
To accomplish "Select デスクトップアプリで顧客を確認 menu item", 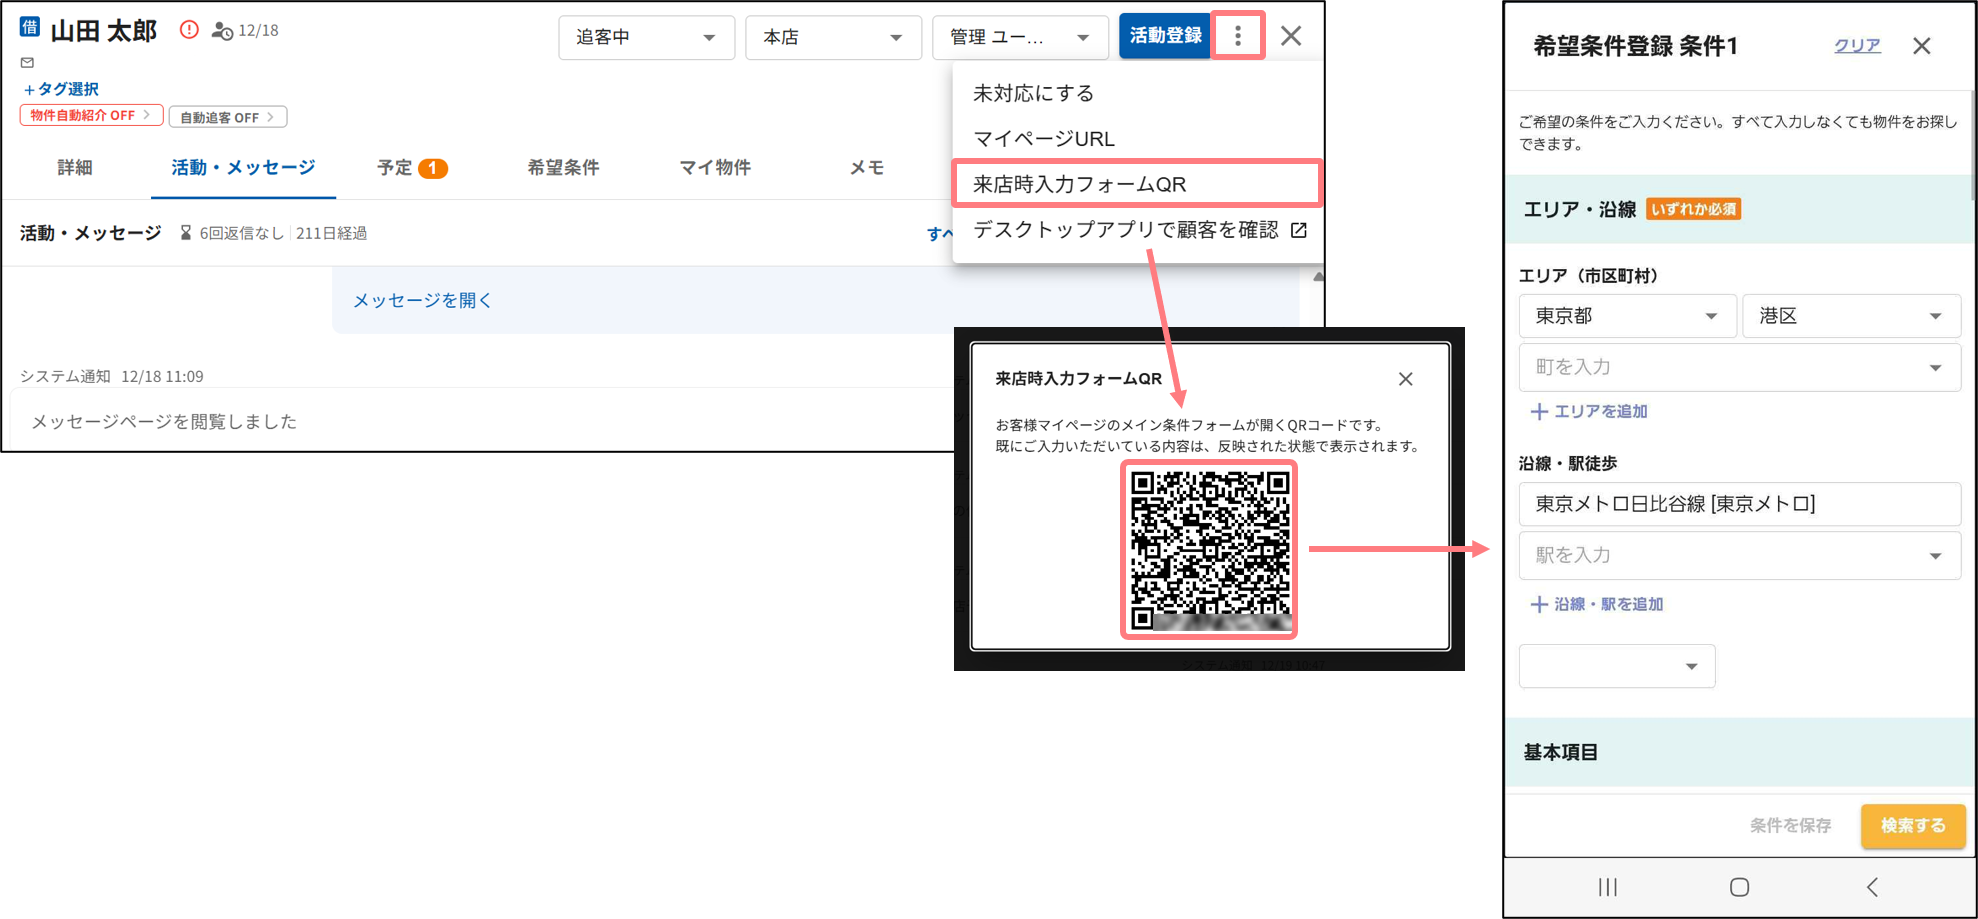I will pyautogui.click(x=1138, y=230).
